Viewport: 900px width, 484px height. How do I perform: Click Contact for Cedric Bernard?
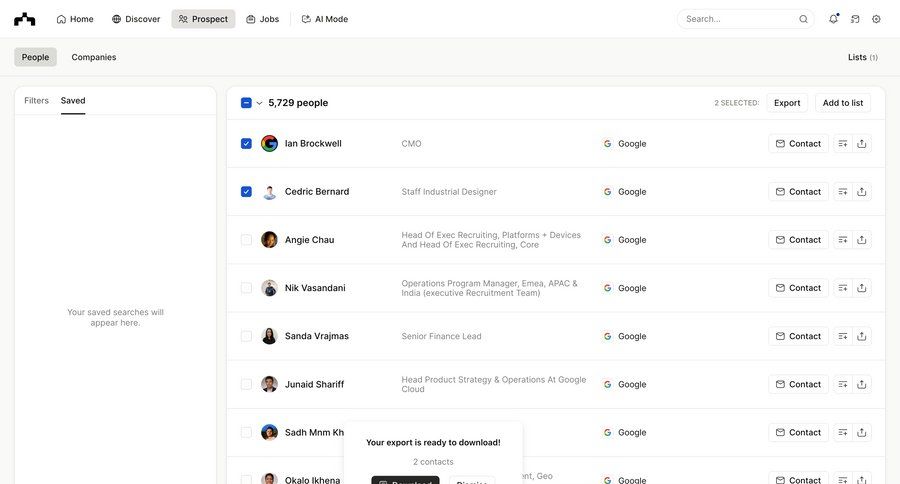coord(798,192)
